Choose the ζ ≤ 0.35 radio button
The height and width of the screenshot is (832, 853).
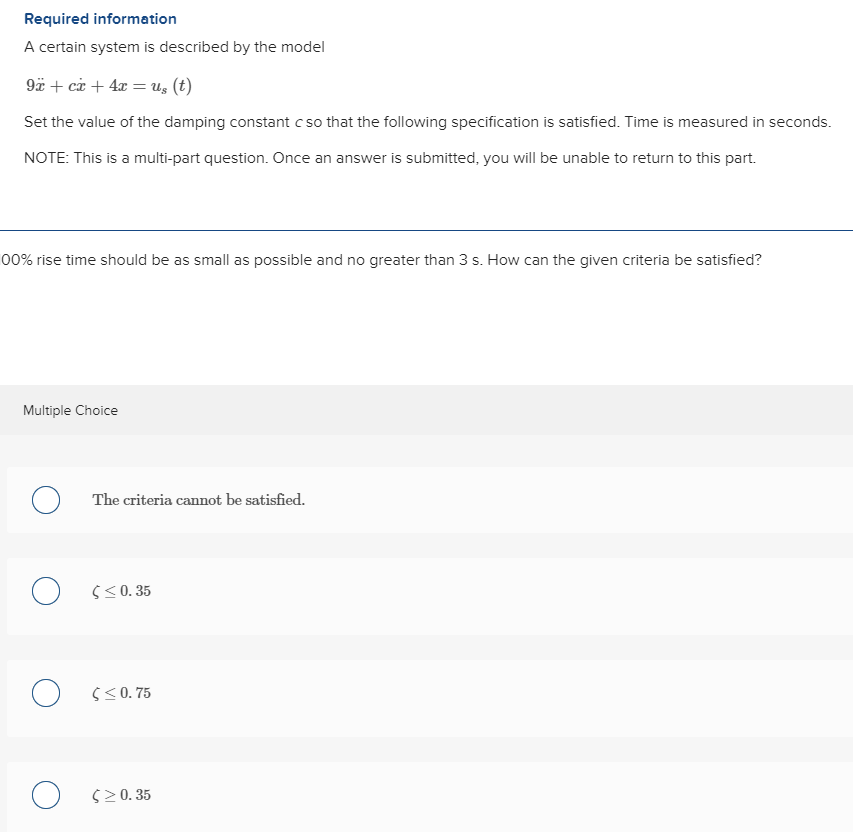click(46, 591)
